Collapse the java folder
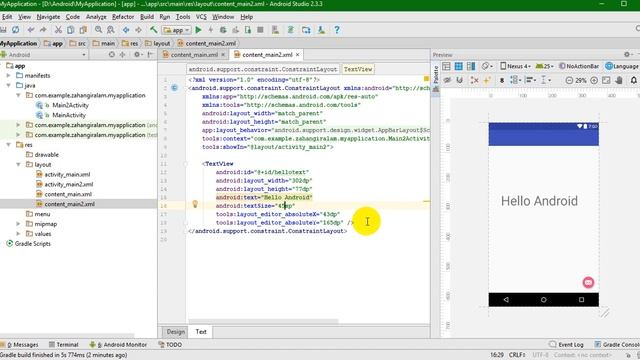 [x=9, y=85]
